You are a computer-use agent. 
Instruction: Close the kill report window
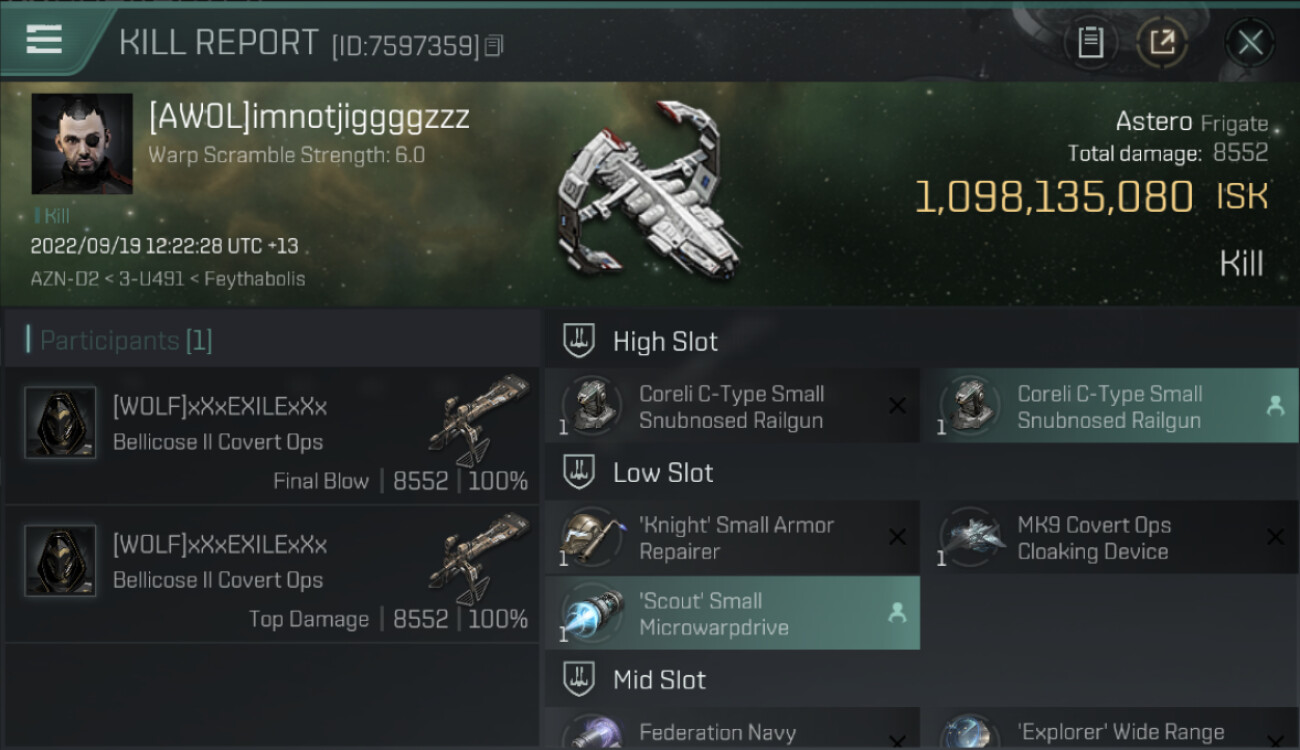click(x=1250, y=42)
